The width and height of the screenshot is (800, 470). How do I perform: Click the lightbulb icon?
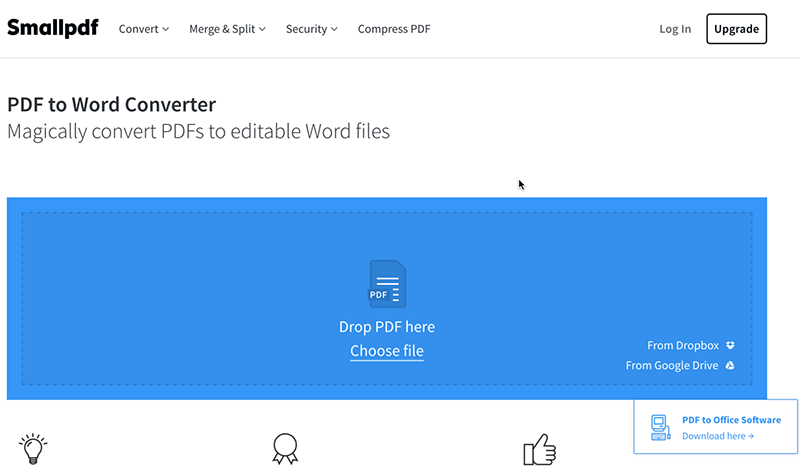33,449
